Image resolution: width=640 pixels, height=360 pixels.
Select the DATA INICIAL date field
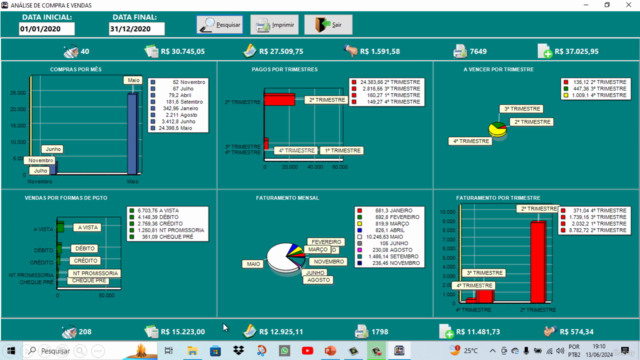tap(47, 29)
